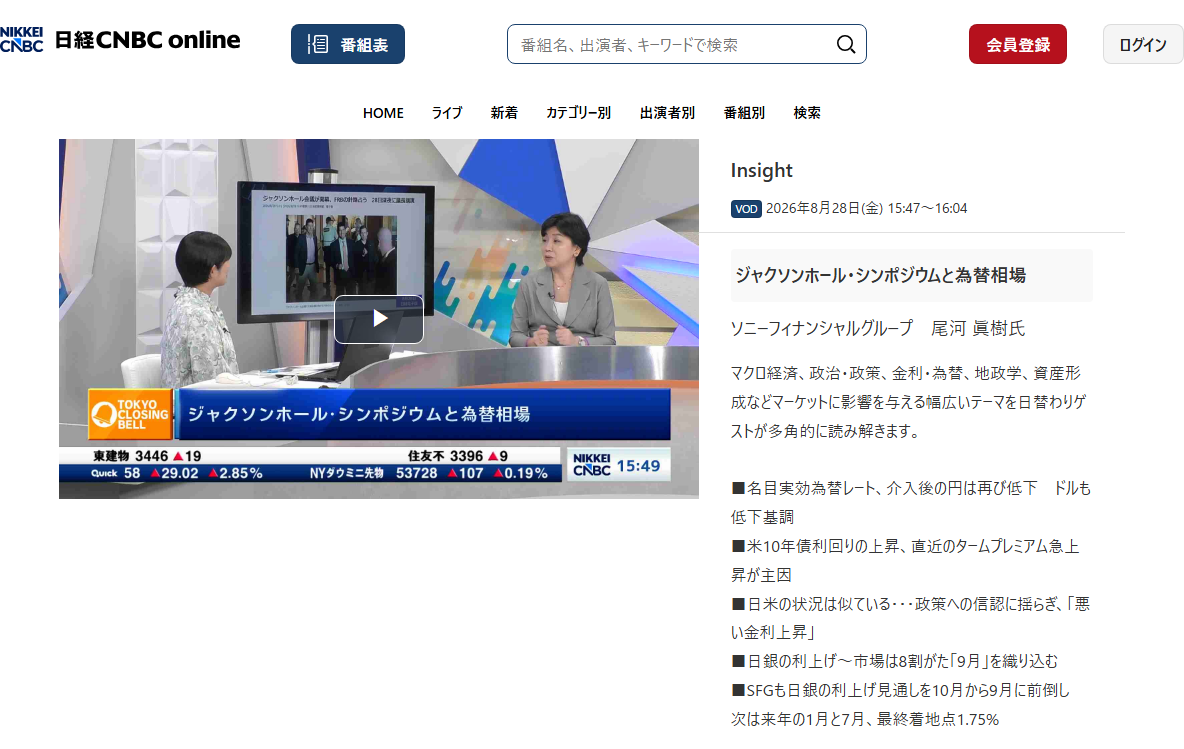Click the episode title ジャクソンホール・シンポジウムと為替相場

pos(880,275)
